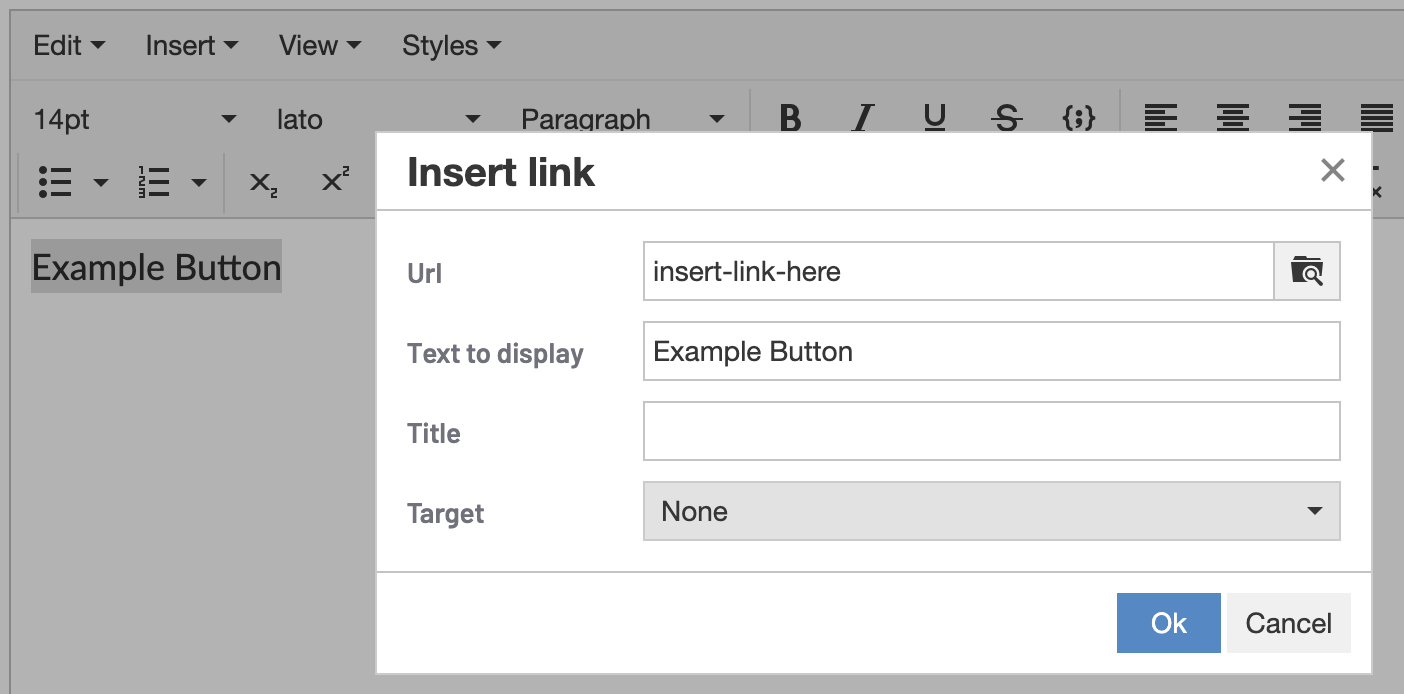This screenshot has width=1404, height=694.
Task: Expand the Target None dropdown
Action: tap(991, 511)
